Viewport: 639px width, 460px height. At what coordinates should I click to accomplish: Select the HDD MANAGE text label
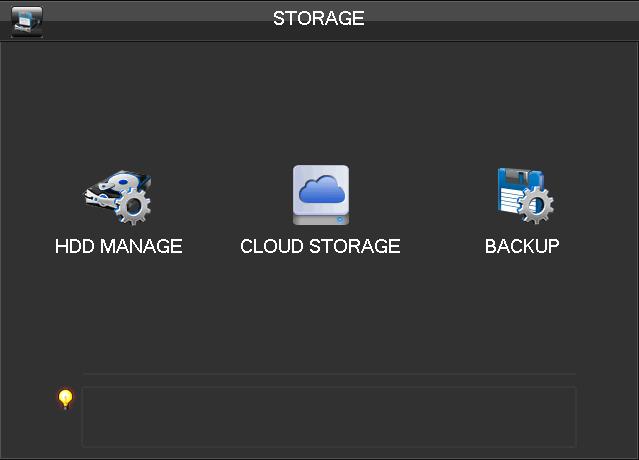tap(119, 246)
